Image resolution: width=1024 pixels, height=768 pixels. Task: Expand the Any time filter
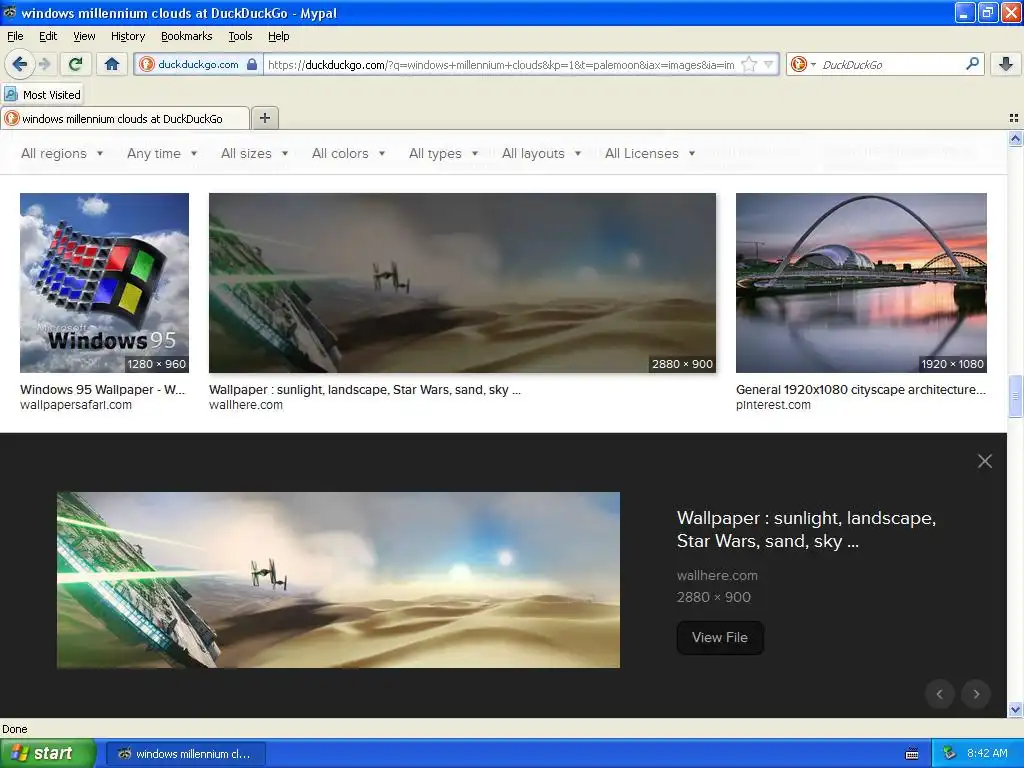162,153
